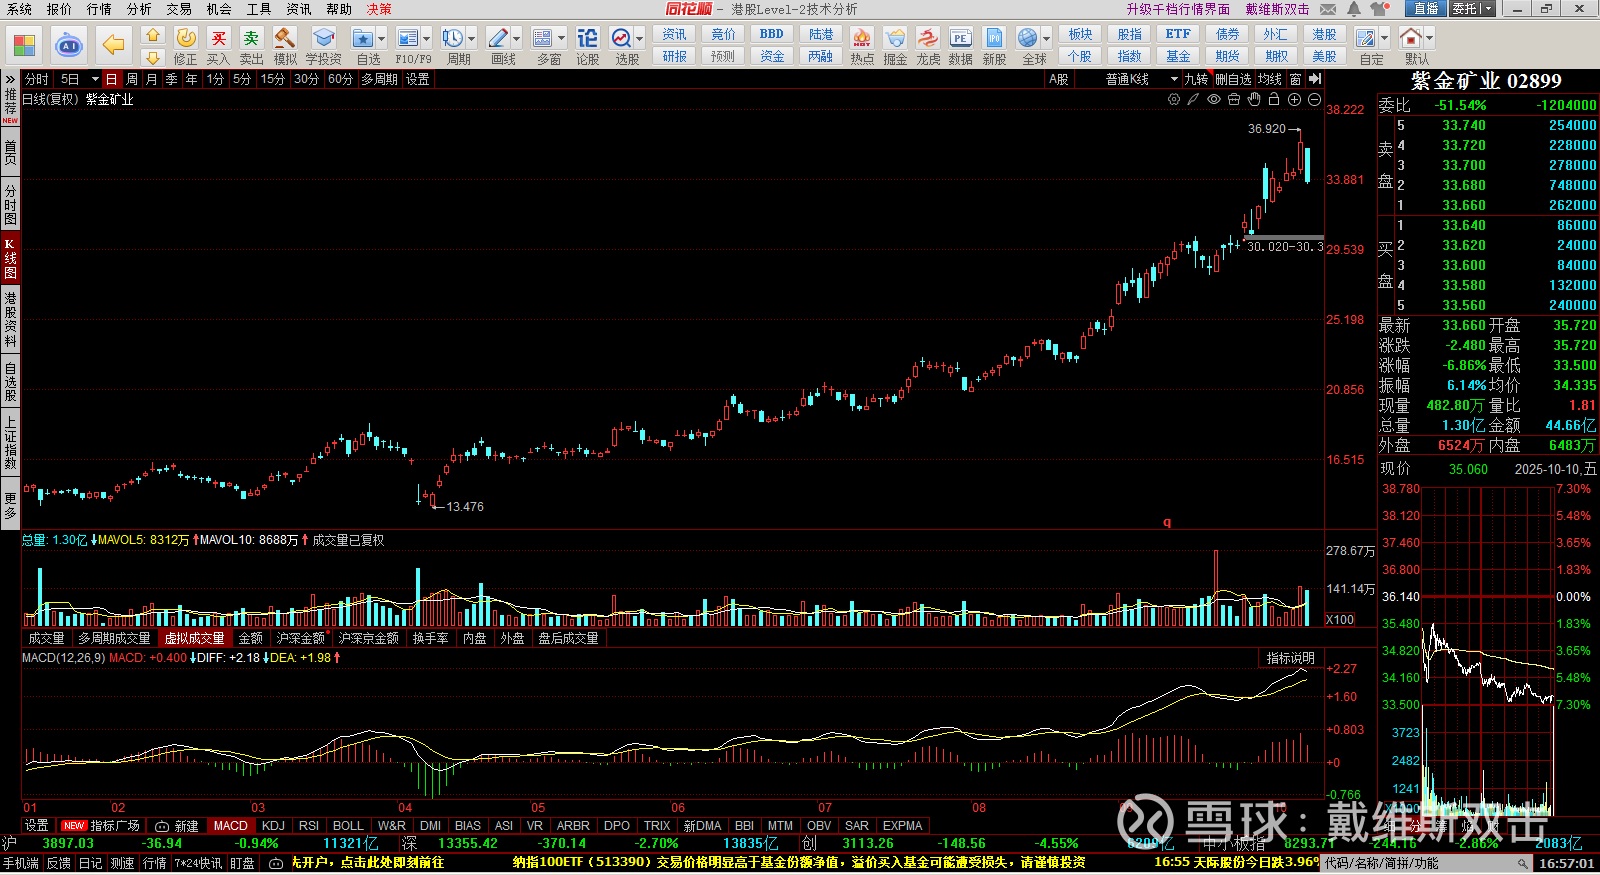1600x875 pixels.
Task: Switch to 月 monthly period
Action: tap(151, 79)
